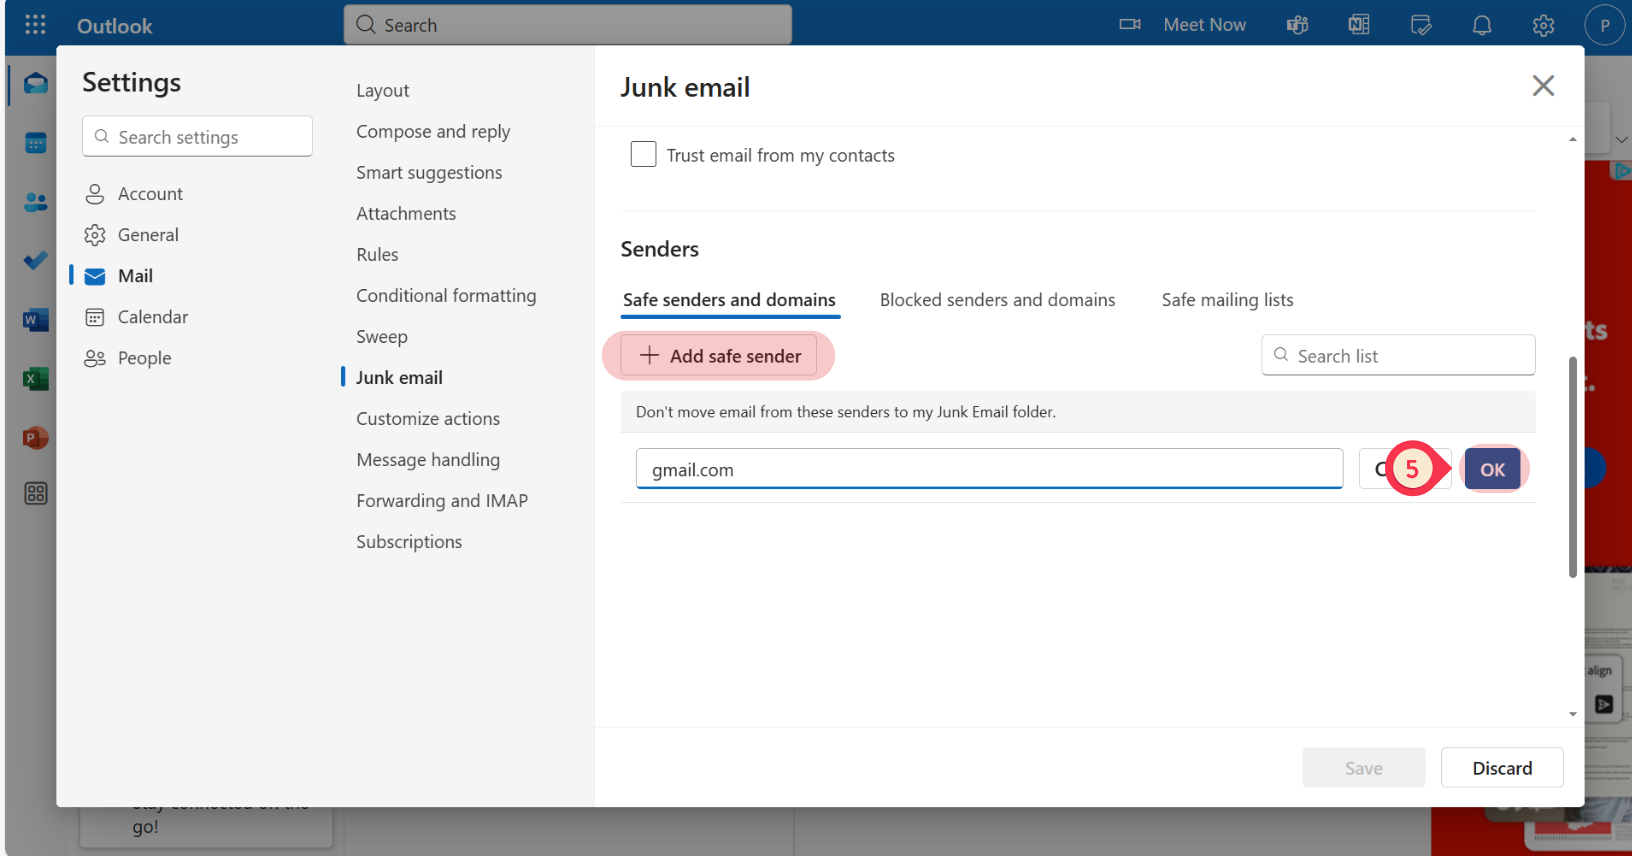Click the magnifier in Search settings
Viewport: 1632px width, 856px height.
tap(101, 136)
